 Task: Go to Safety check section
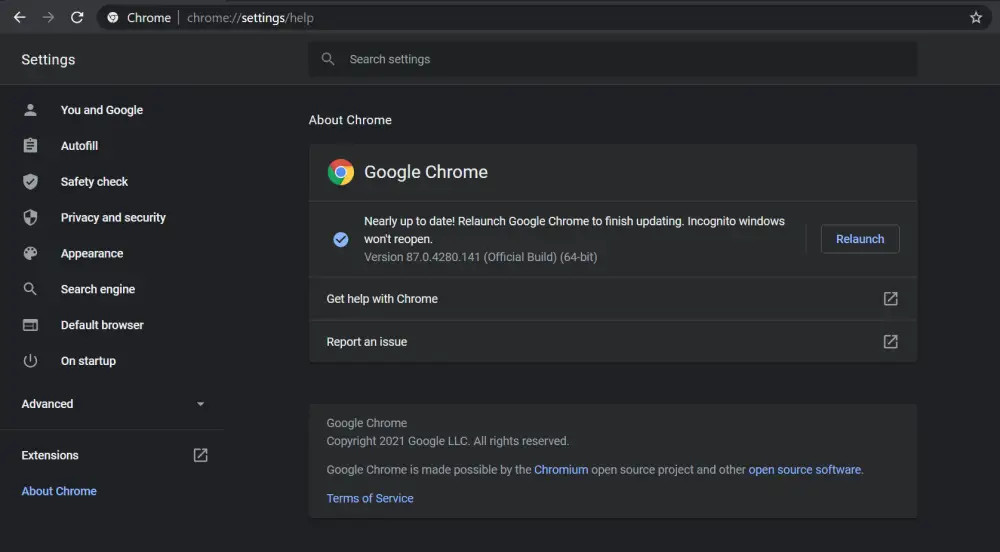tap(94, 182)
